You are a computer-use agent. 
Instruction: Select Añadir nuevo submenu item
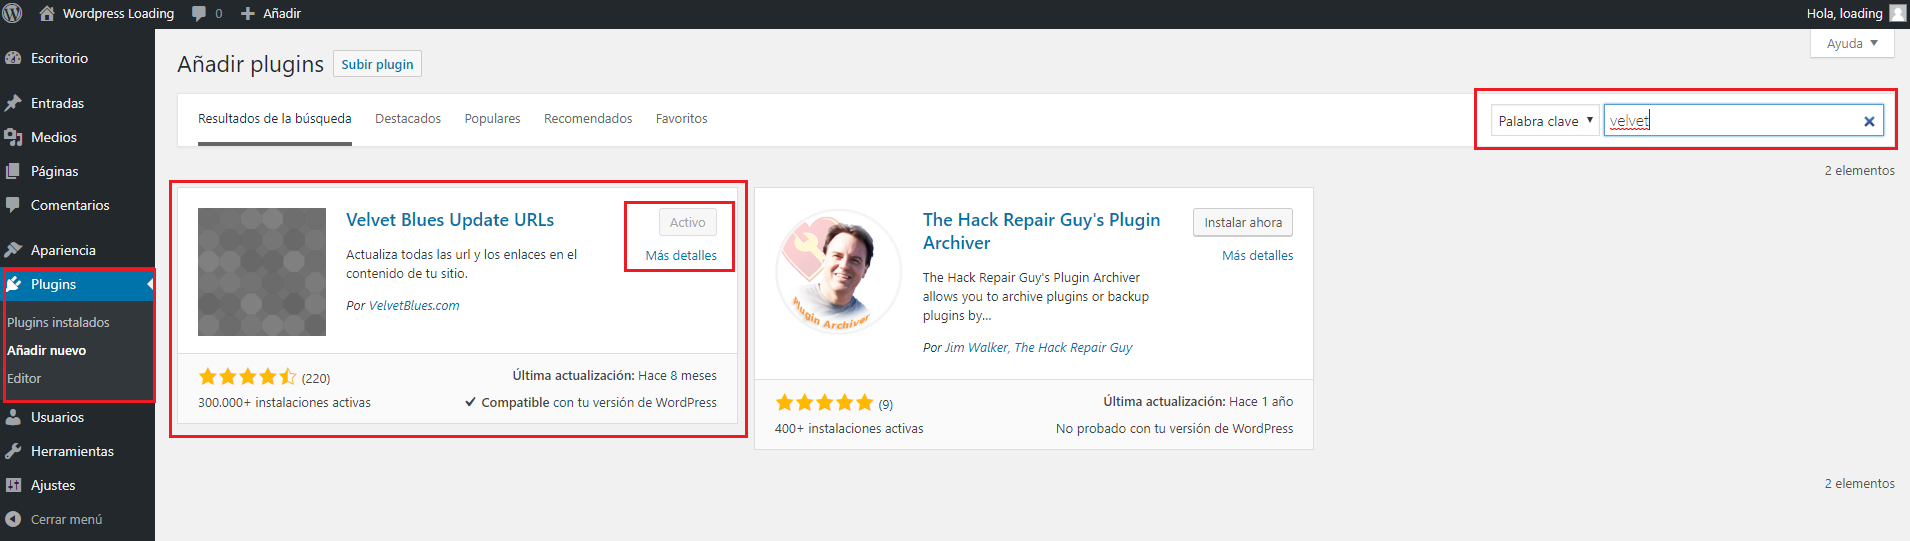[x=46, y=350]
